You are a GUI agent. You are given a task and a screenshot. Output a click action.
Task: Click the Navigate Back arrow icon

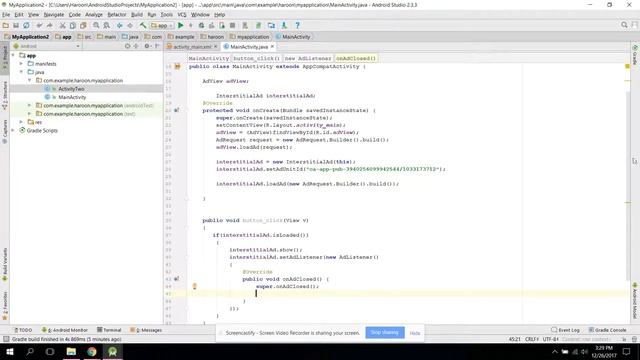tap(120, 25)
